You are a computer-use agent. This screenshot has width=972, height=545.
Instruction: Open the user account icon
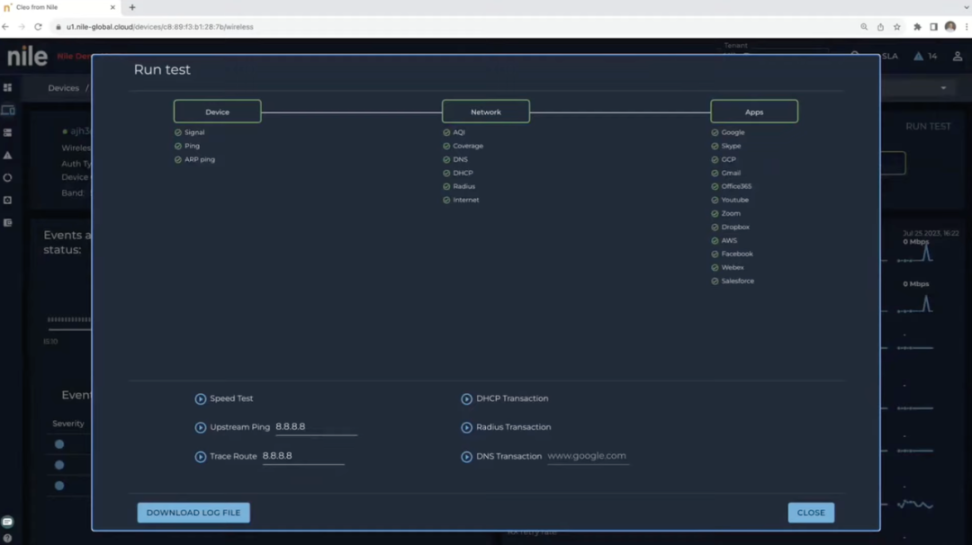tap(957, 56)
